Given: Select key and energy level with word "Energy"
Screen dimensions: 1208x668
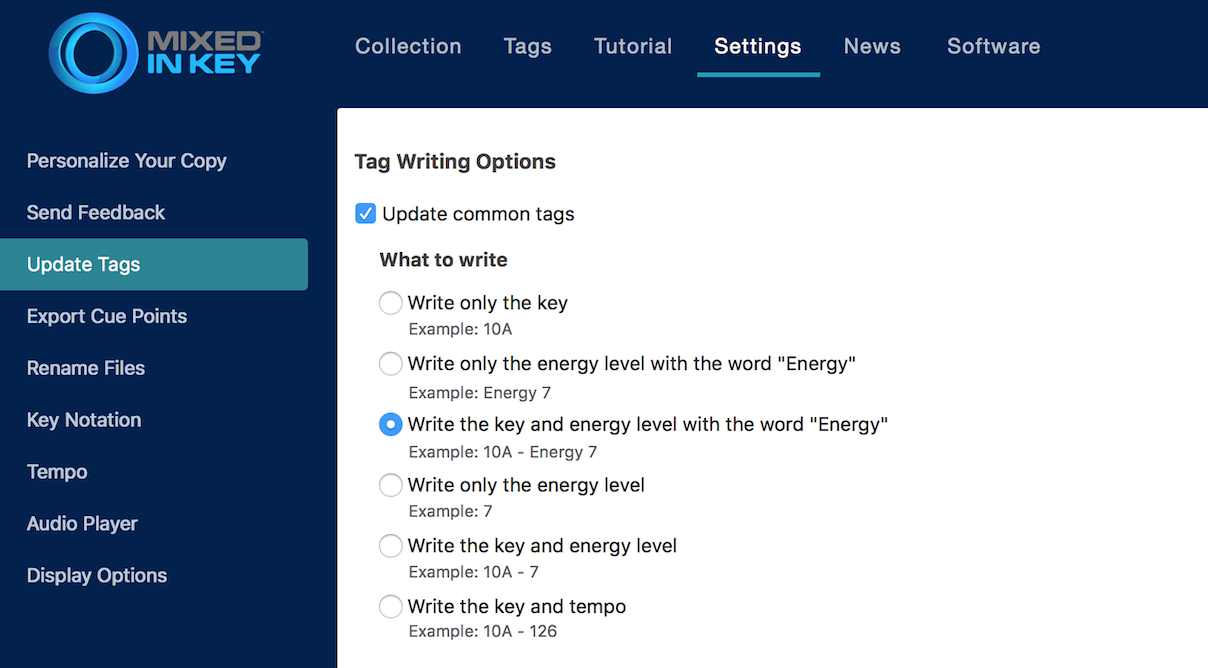Looking at the screenshot, I should pos(391,425).
